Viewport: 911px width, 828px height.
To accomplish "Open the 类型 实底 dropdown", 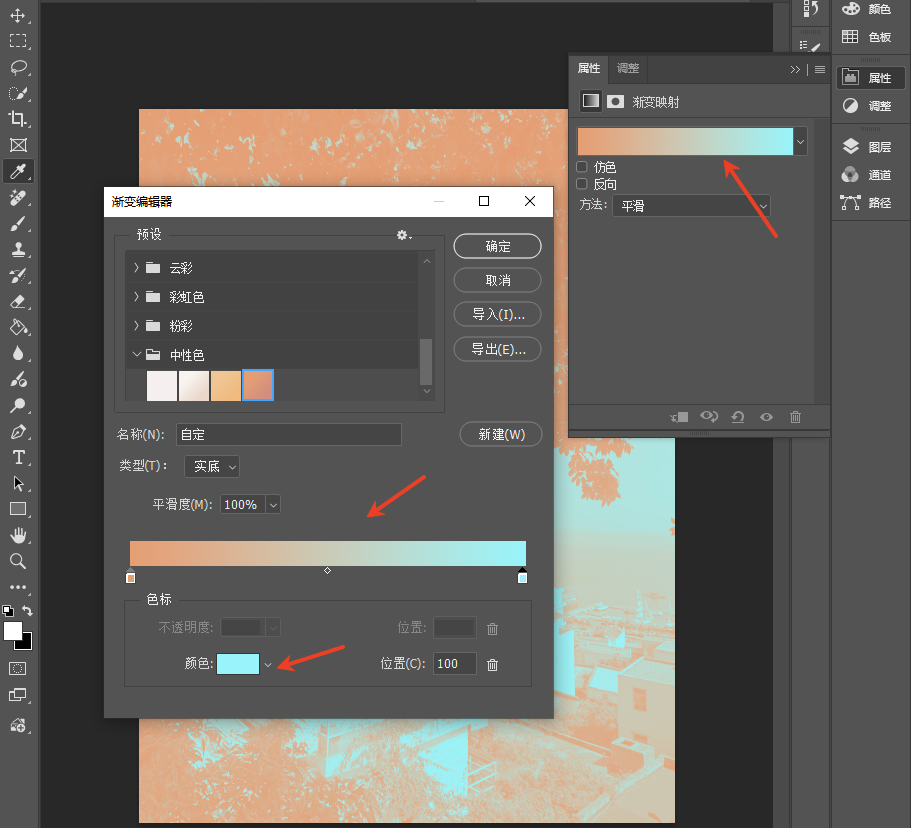I will pyautogui.click(x=211, y=466).
